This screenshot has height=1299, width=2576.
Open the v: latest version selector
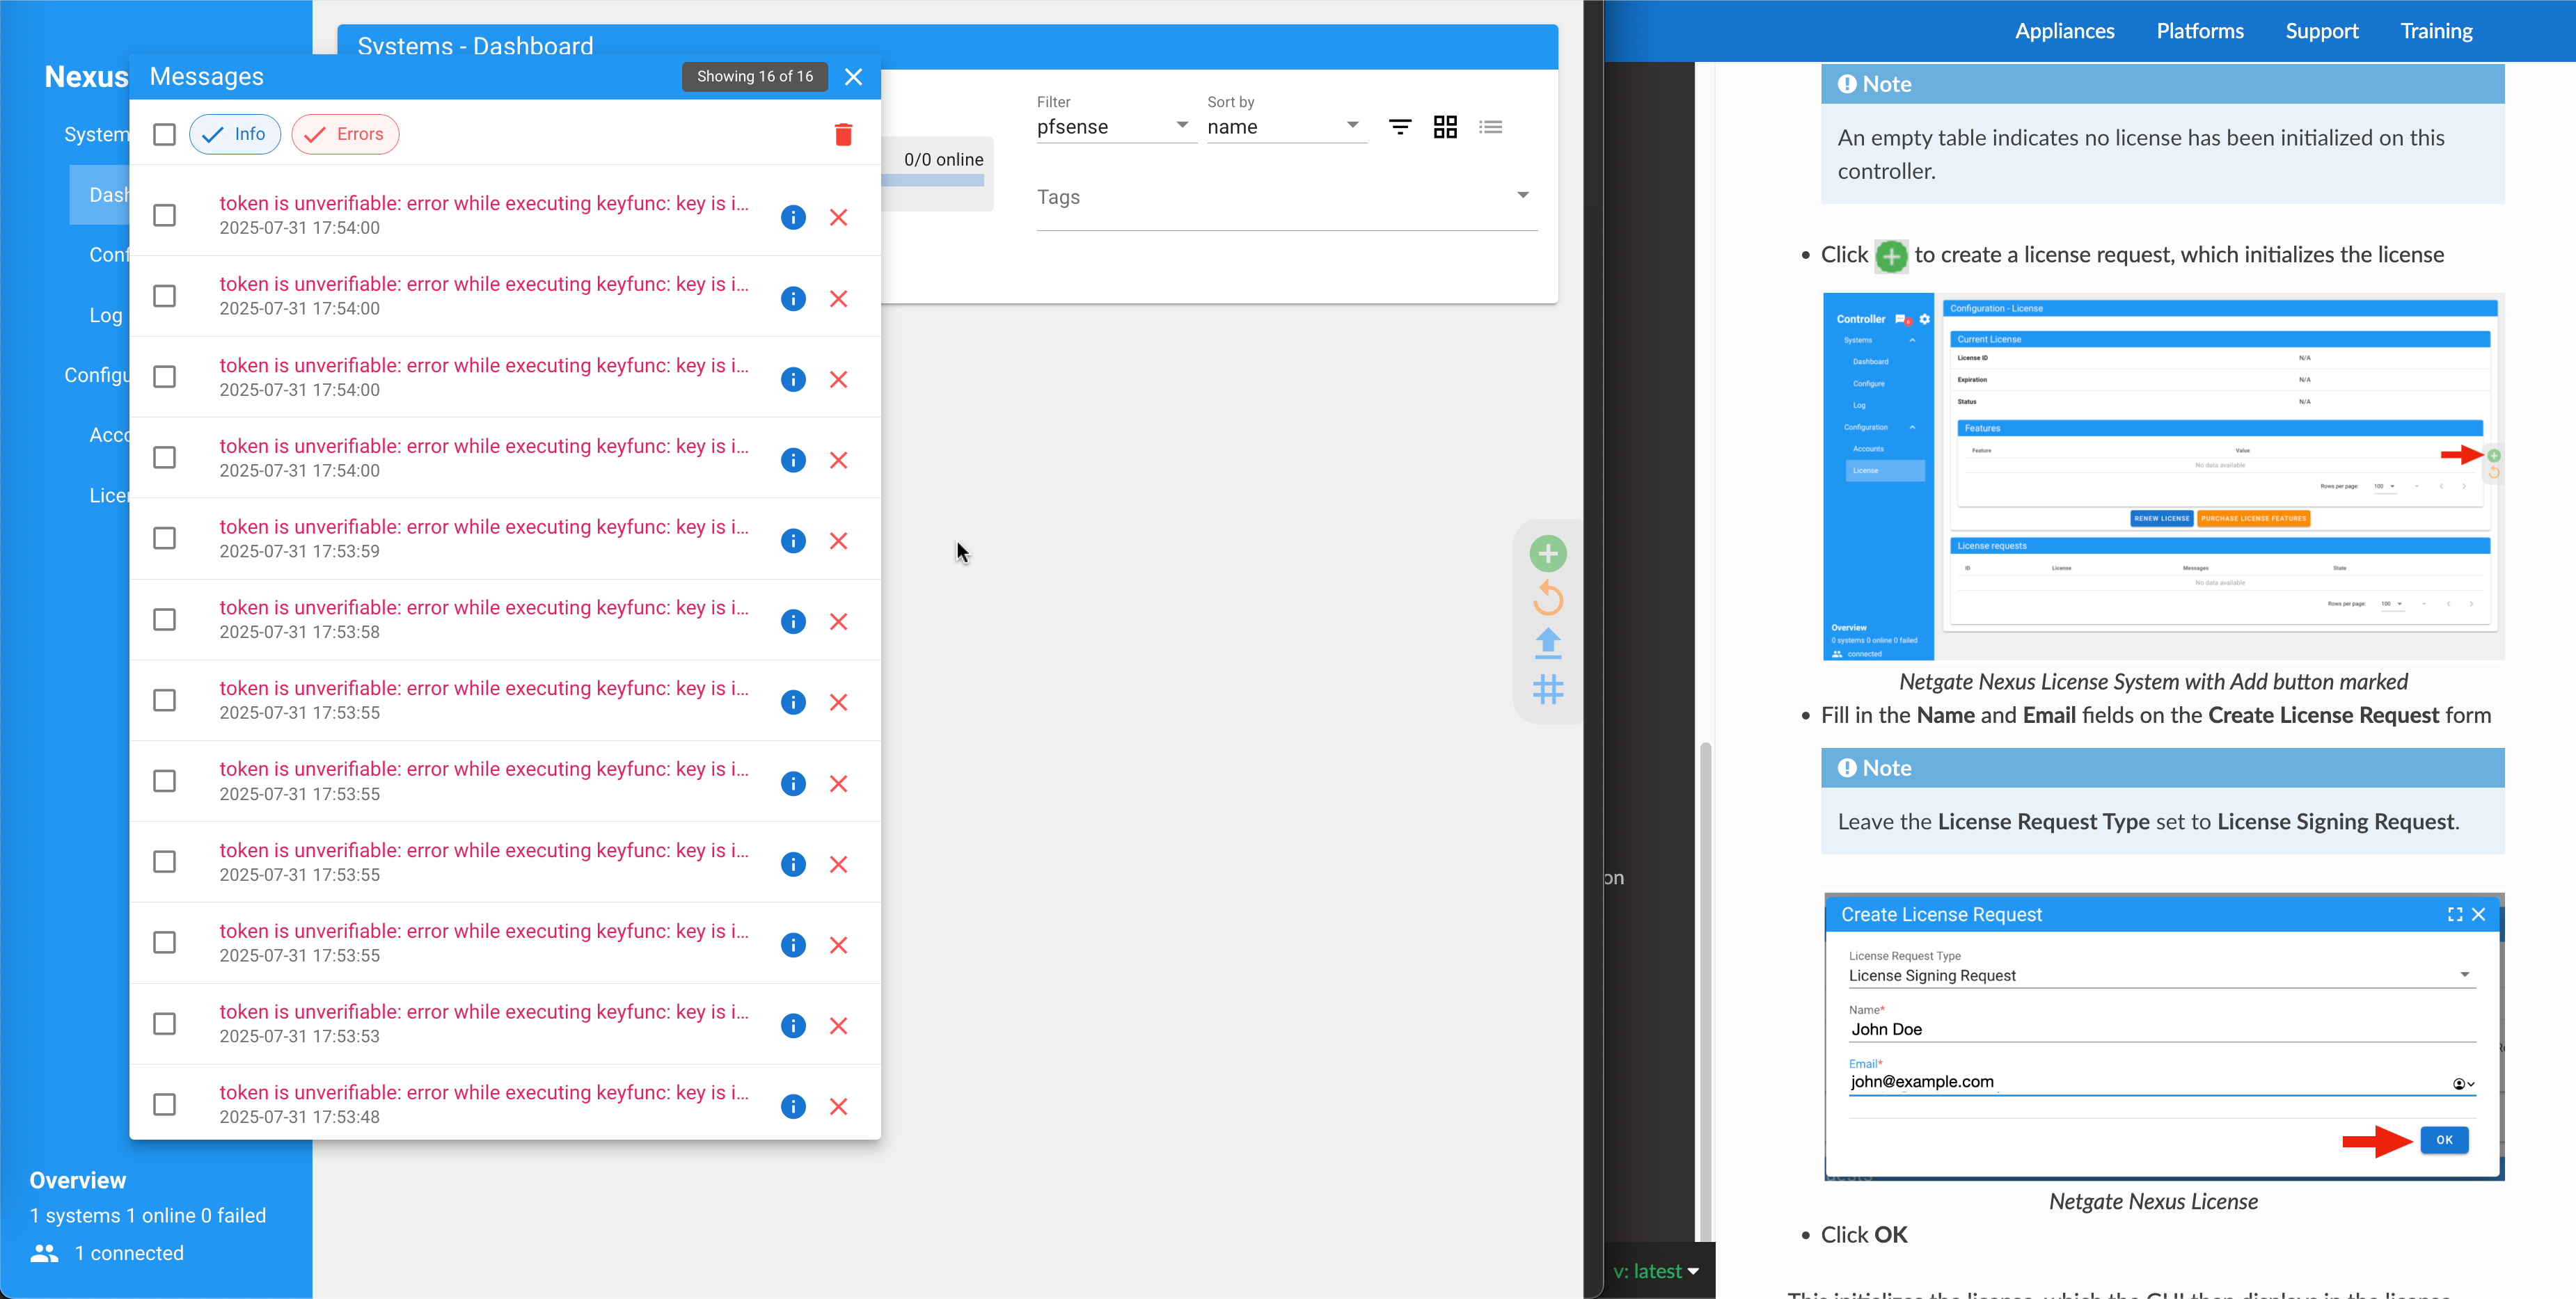1656,1271
